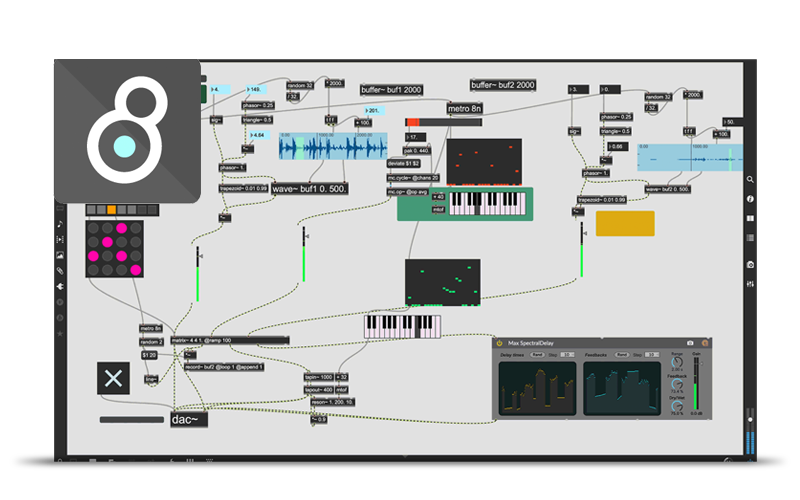Viewport: 800px width, 500px height.
Task: Select the wave~ buf1 0. 500. object
Action: pos(310,189)
